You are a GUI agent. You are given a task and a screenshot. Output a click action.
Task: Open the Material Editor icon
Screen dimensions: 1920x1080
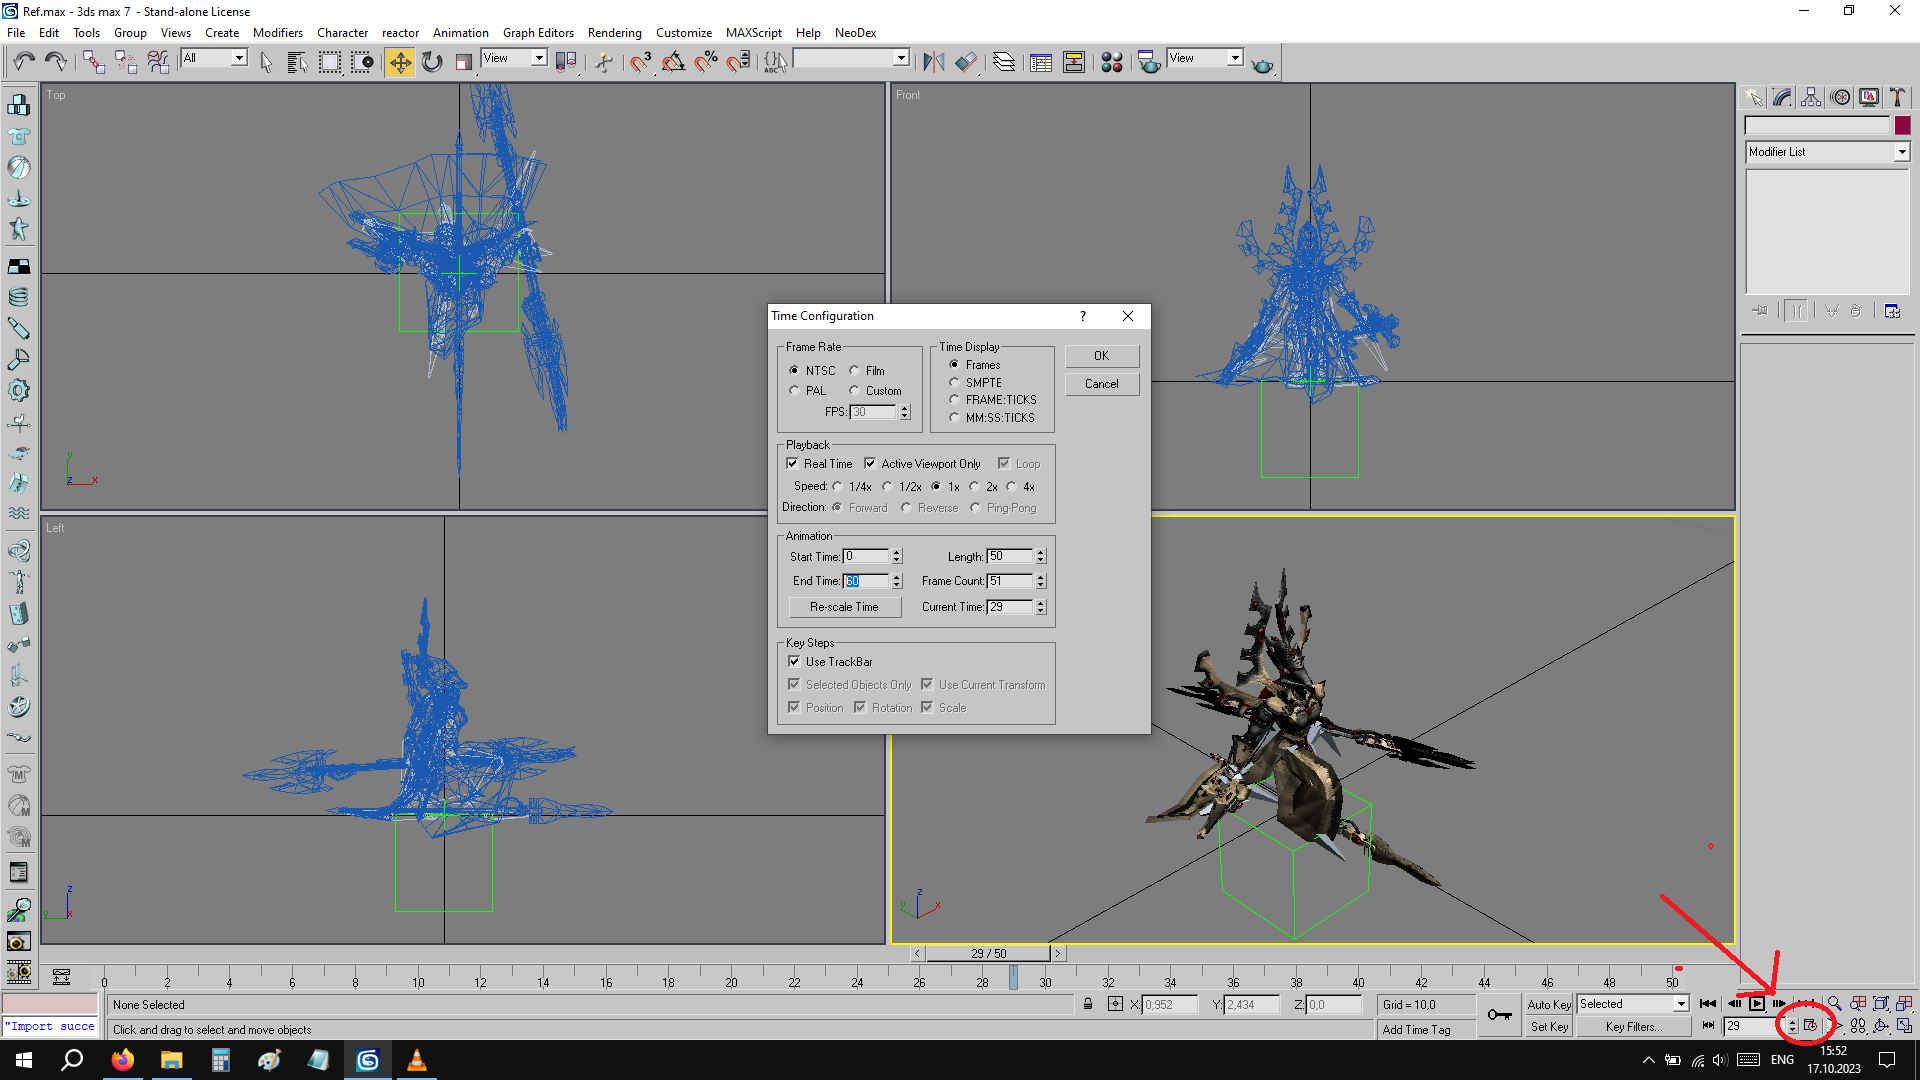(1111, 62)
